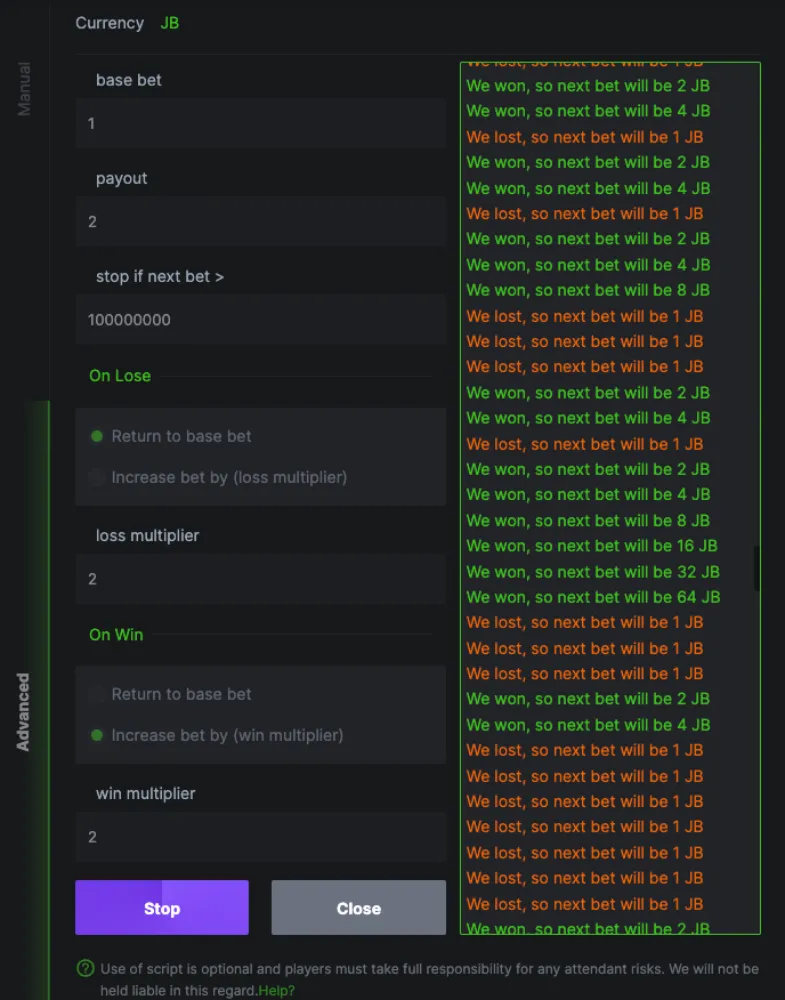
Task: Open the JB currency selector
Action: point(169,23)
